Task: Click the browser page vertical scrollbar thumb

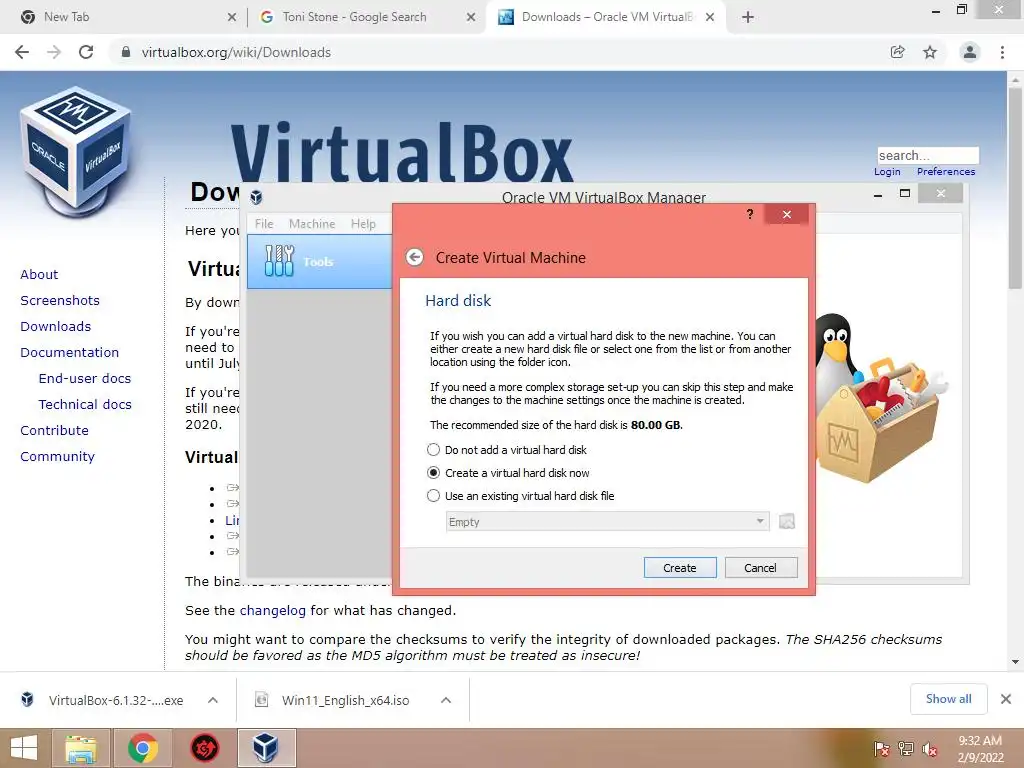Action: 1015,188
